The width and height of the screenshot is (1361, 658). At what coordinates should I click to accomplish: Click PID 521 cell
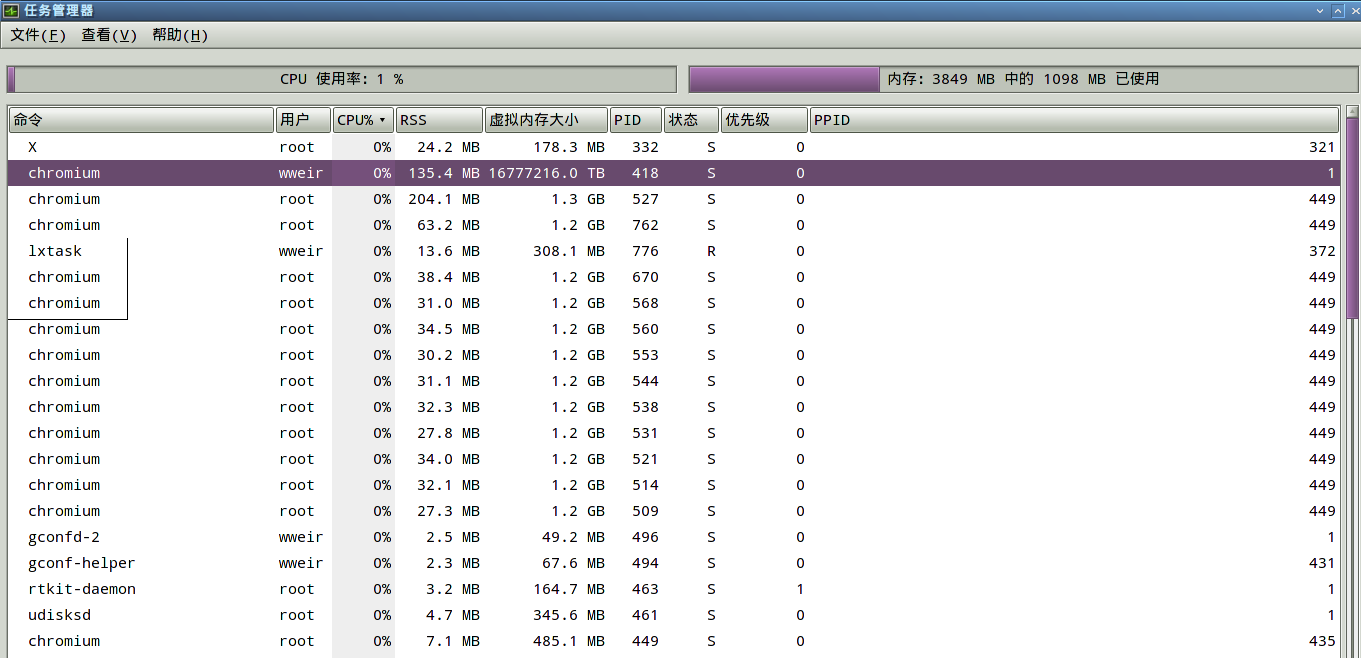click(645, 459)
